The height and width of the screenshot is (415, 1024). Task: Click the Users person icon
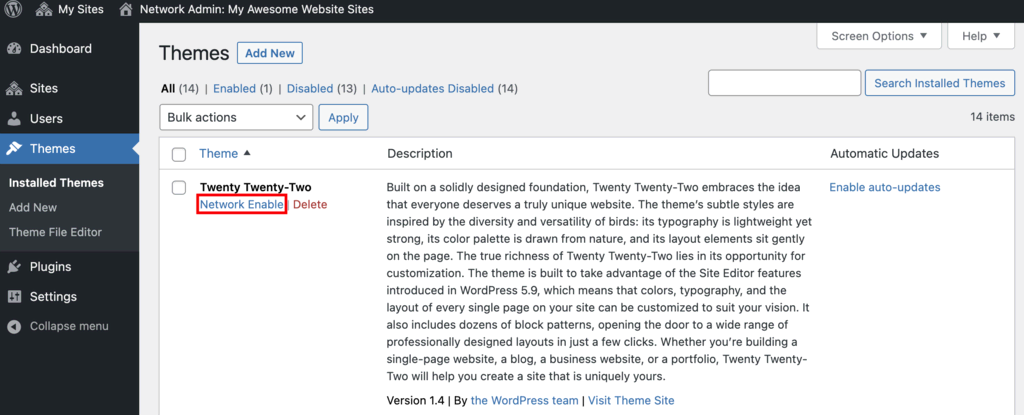coord(14,119)
